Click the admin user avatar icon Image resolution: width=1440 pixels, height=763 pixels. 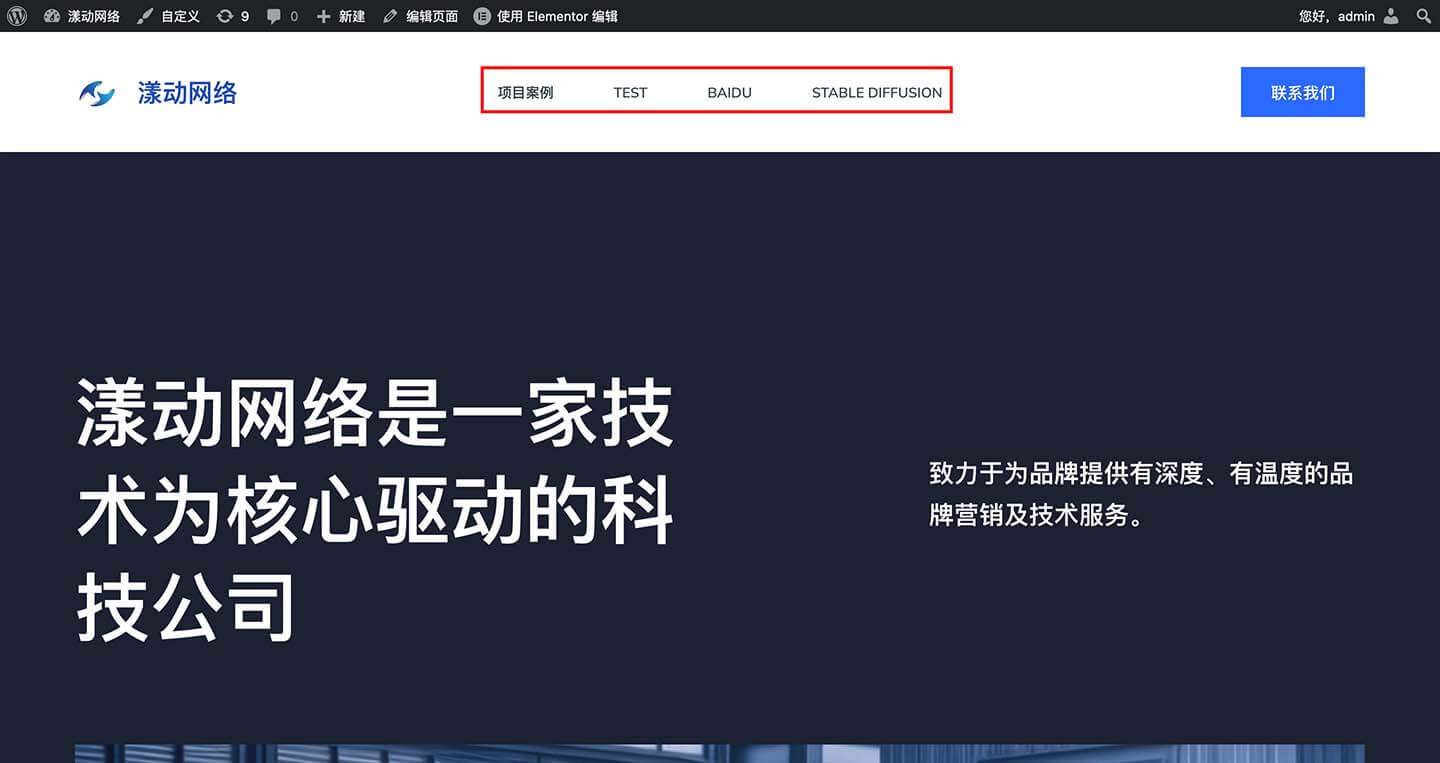1391,16
